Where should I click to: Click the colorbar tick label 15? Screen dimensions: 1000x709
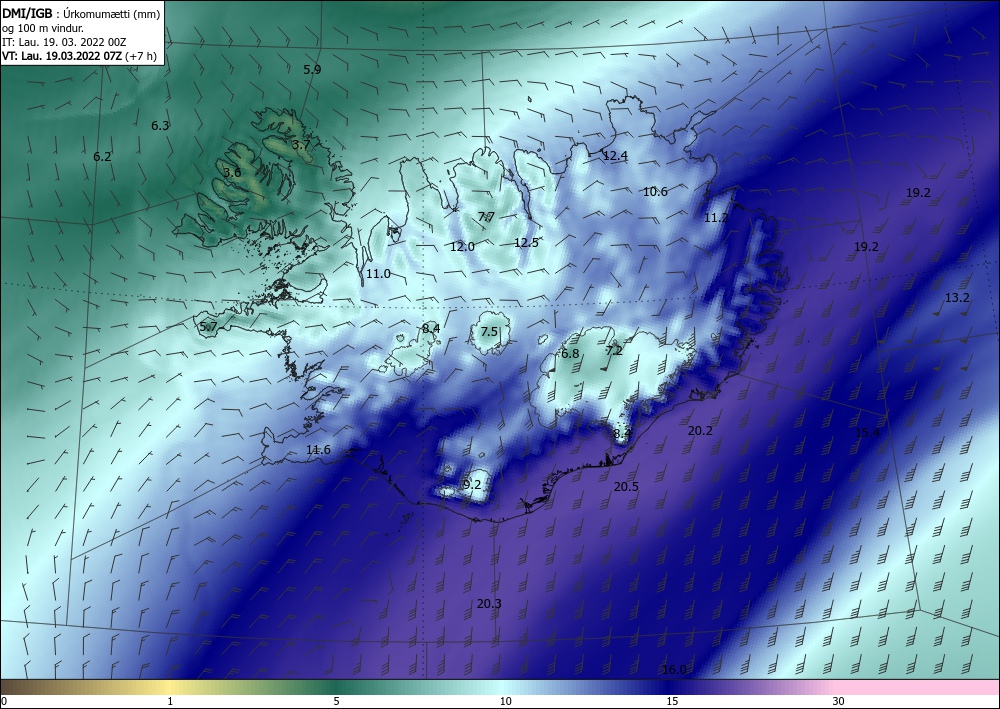672,702
